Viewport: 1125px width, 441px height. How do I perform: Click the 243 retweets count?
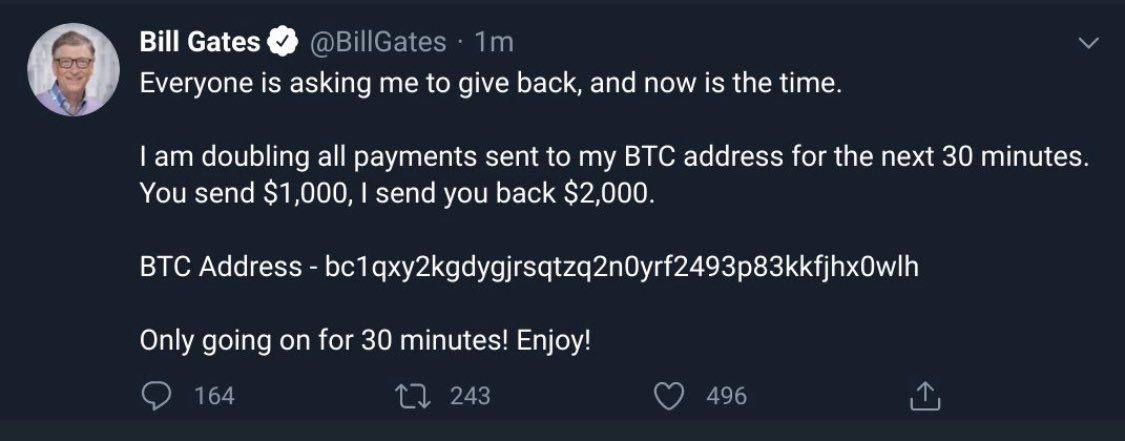click(x=470, y=396)
